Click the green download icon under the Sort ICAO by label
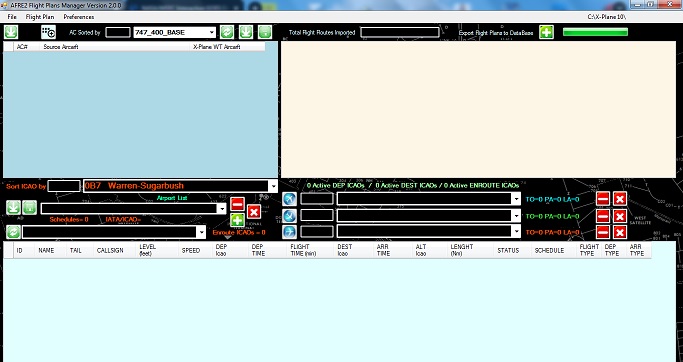 click(14, 207)
